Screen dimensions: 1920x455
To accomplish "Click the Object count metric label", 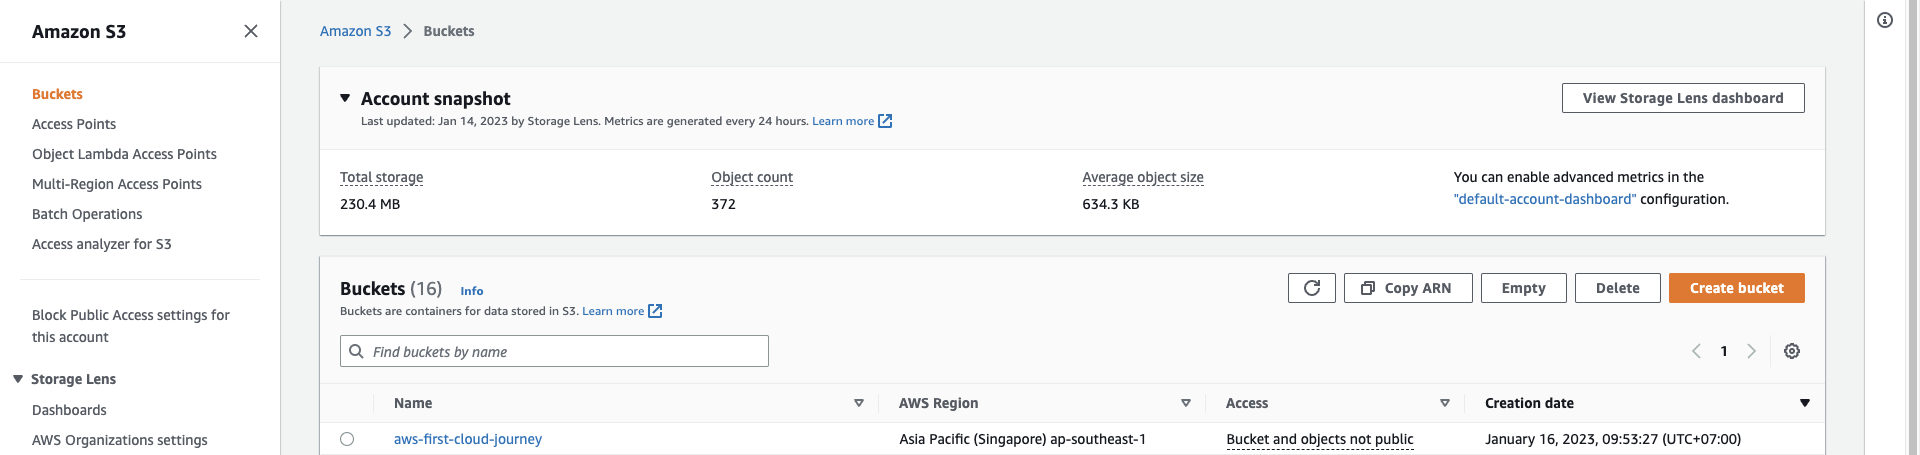I will (752, 177).
